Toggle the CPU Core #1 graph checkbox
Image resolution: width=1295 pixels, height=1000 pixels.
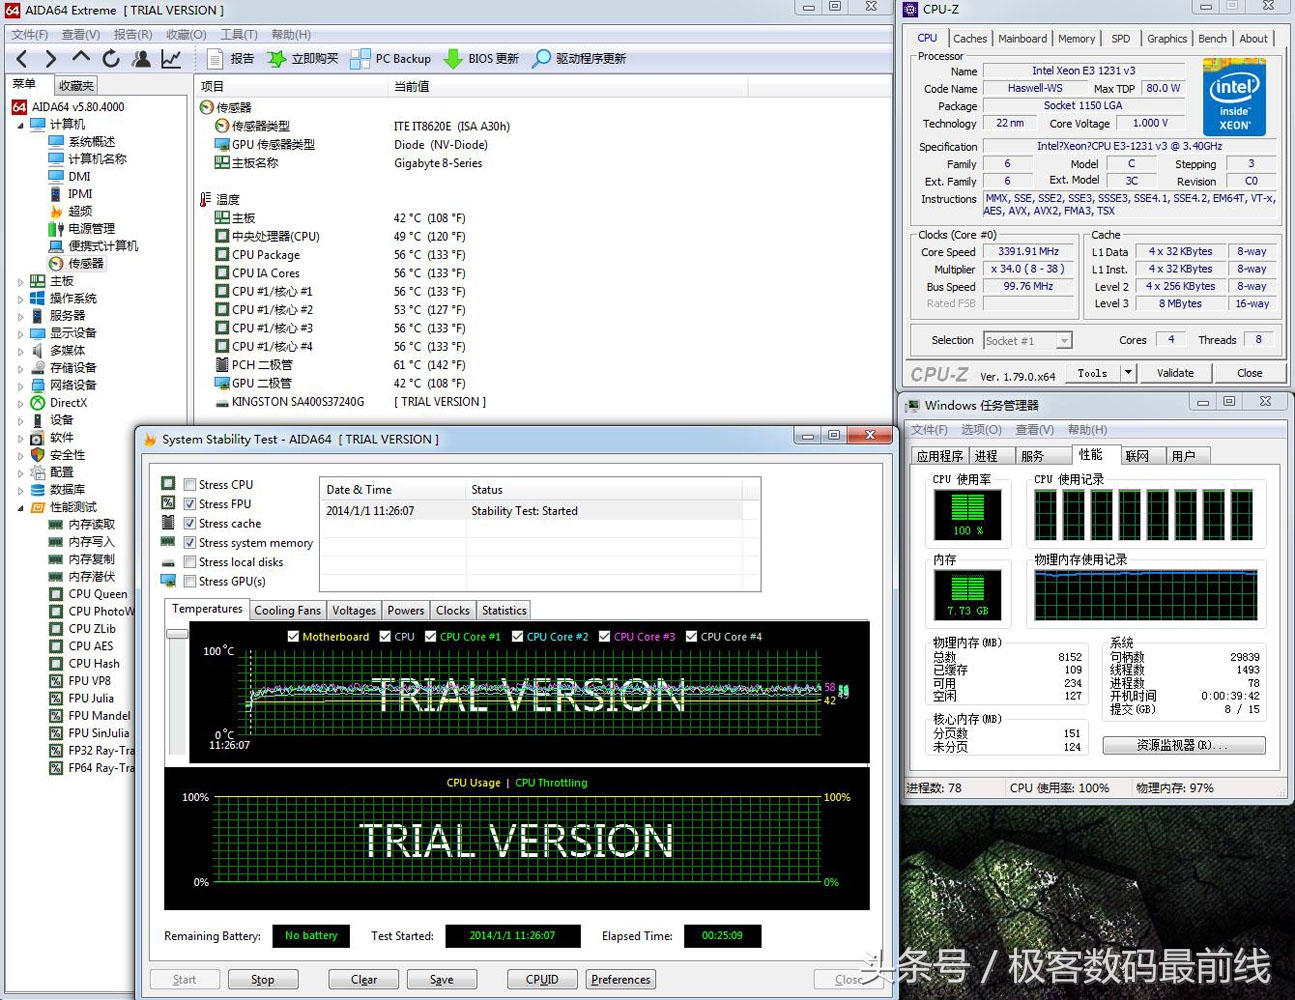(431, 637)
